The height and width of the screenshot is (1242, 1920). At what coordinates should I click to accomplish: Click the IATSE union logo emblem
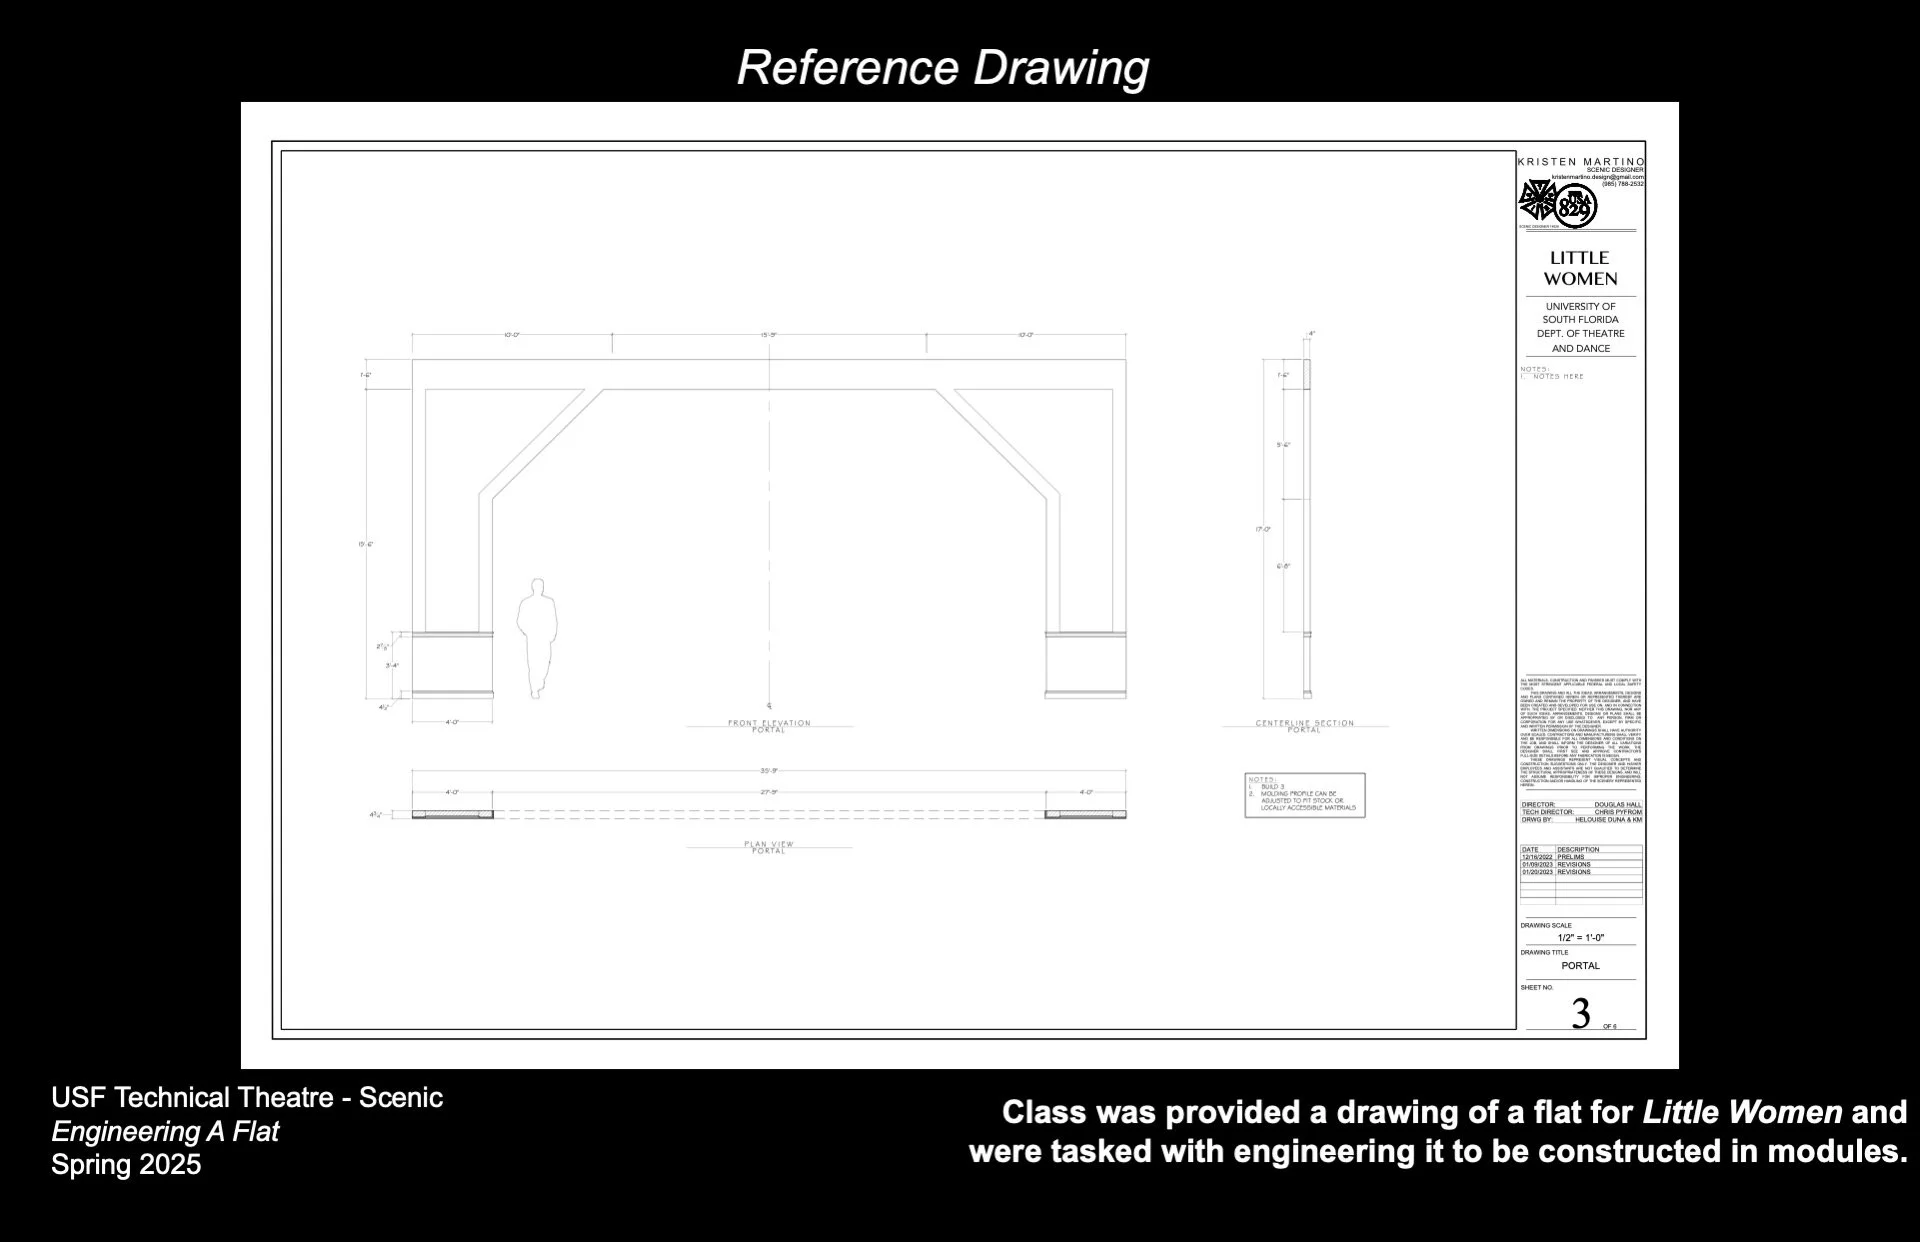(x=1536, y=201)
